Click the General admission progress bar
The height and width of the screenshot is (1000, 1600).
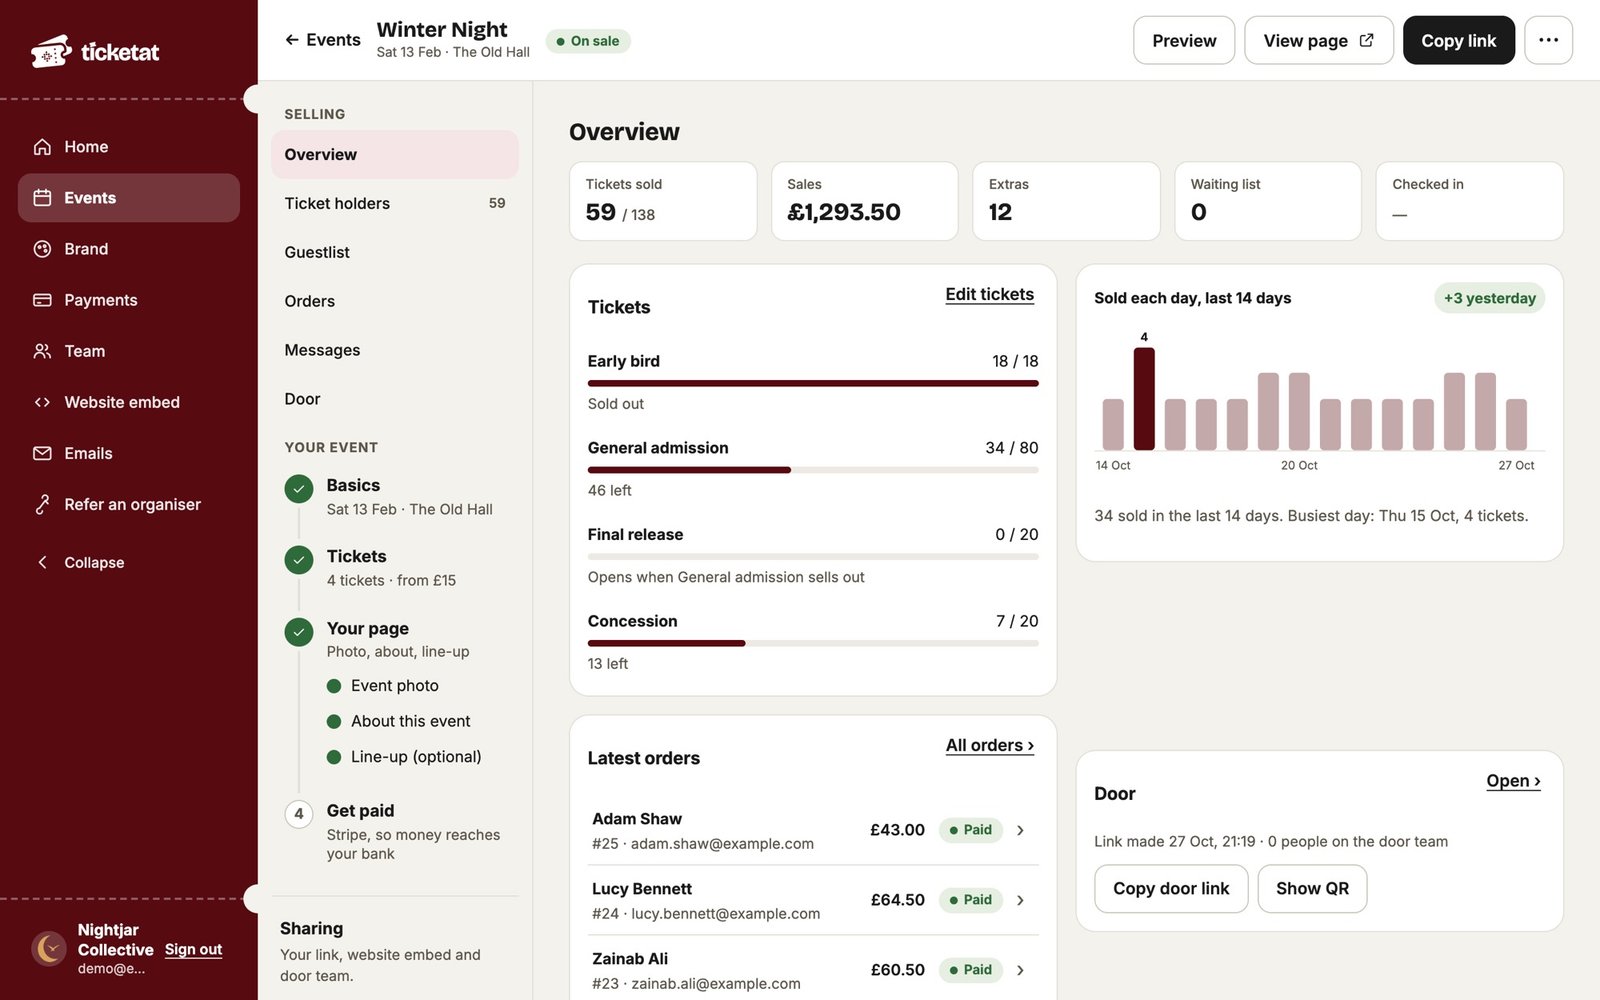point(813,470)
